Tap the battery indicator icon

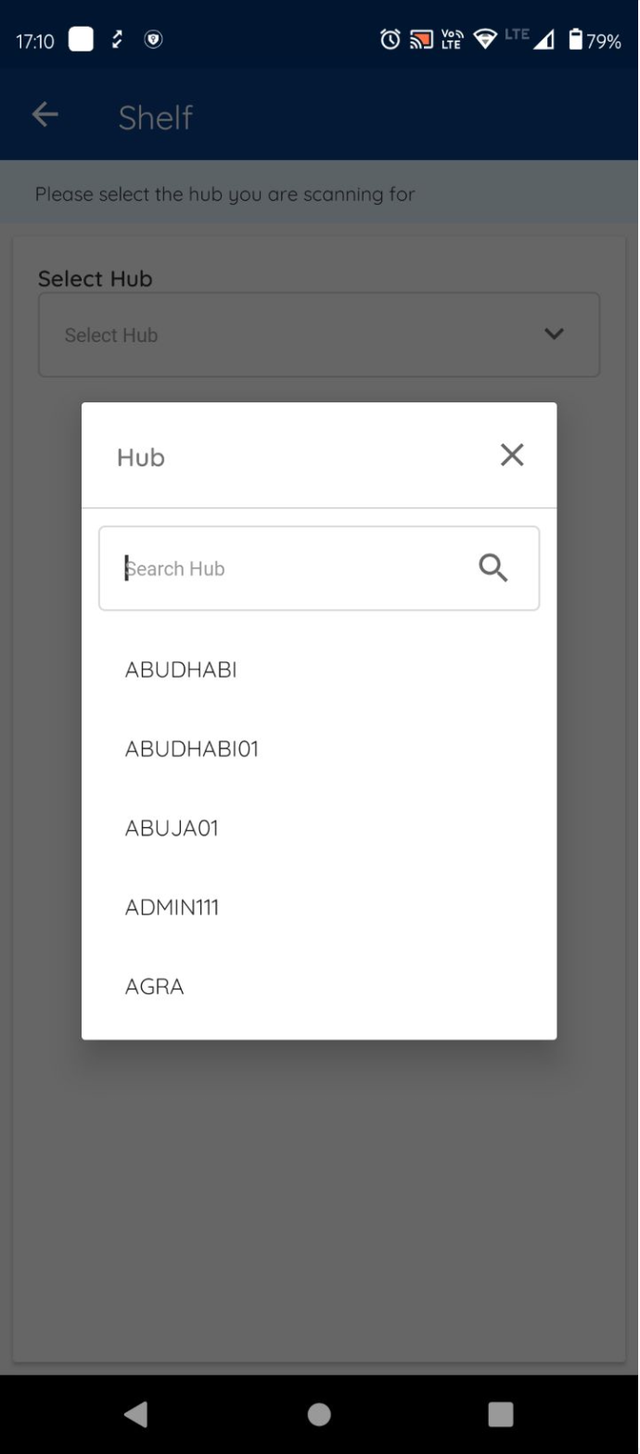coord(575,40)
